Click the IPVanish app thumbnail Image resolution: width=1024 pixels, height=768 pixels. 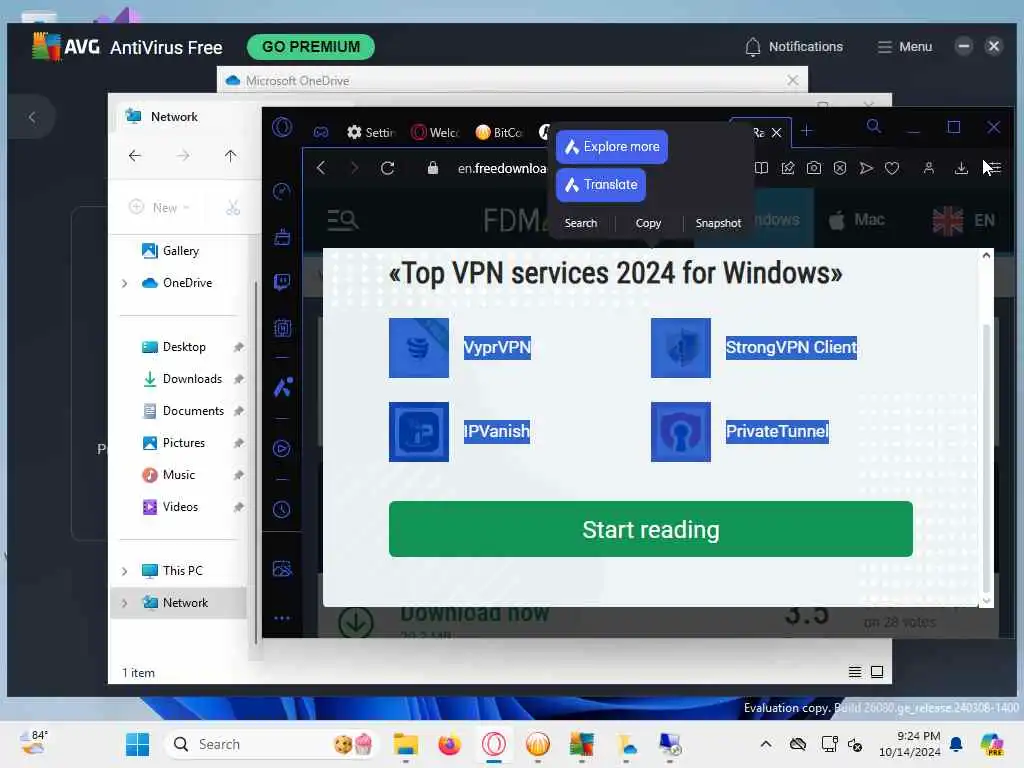point(419,432)
